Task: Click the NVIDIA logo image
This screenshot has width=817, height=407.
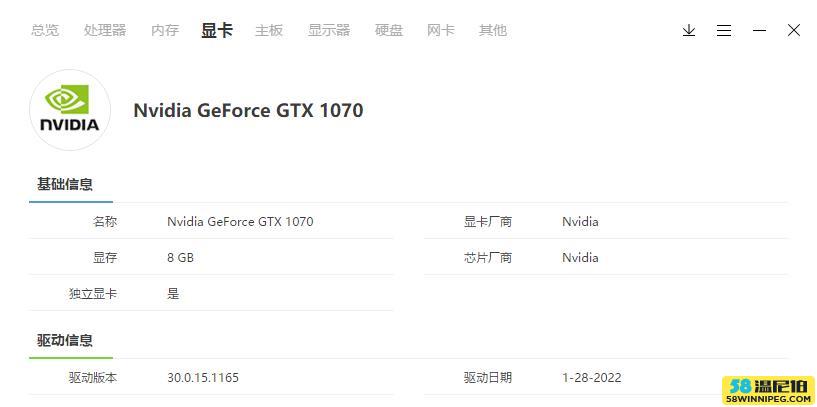Action: pos(70,110)
